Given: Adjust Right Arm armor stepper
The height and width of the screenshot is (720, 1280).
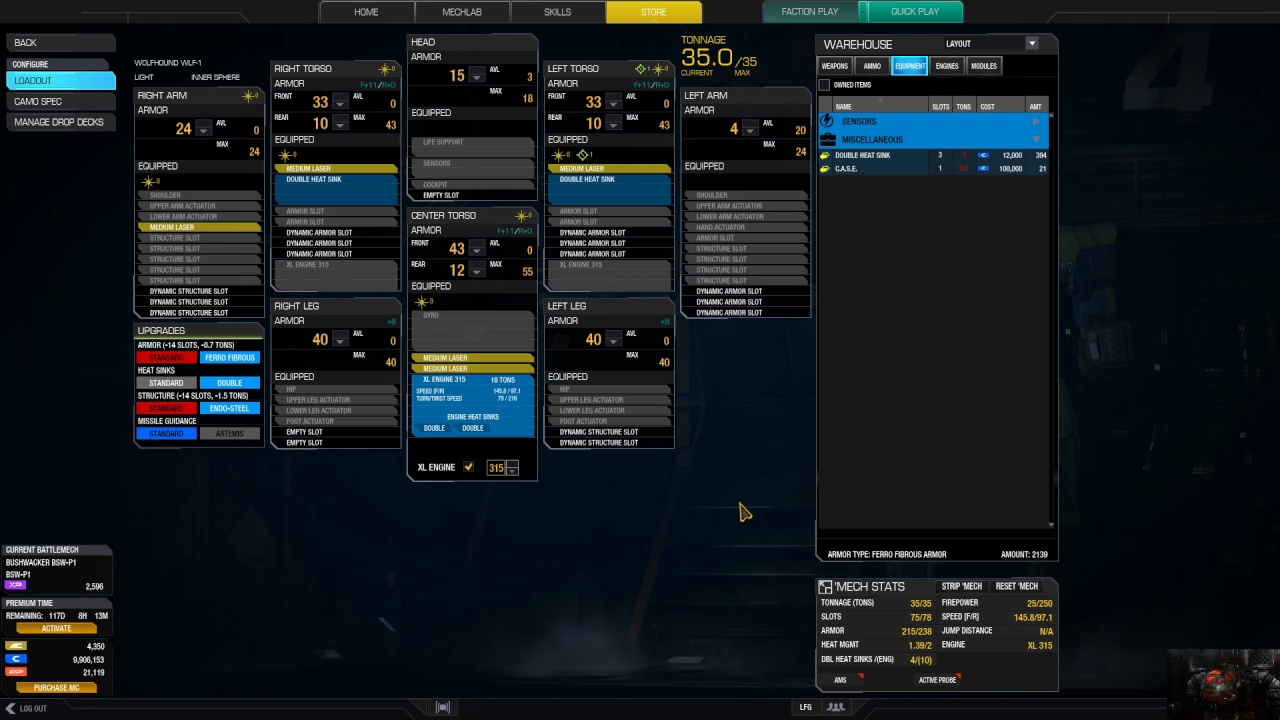Looking at the screenshot, I should 203,129.
